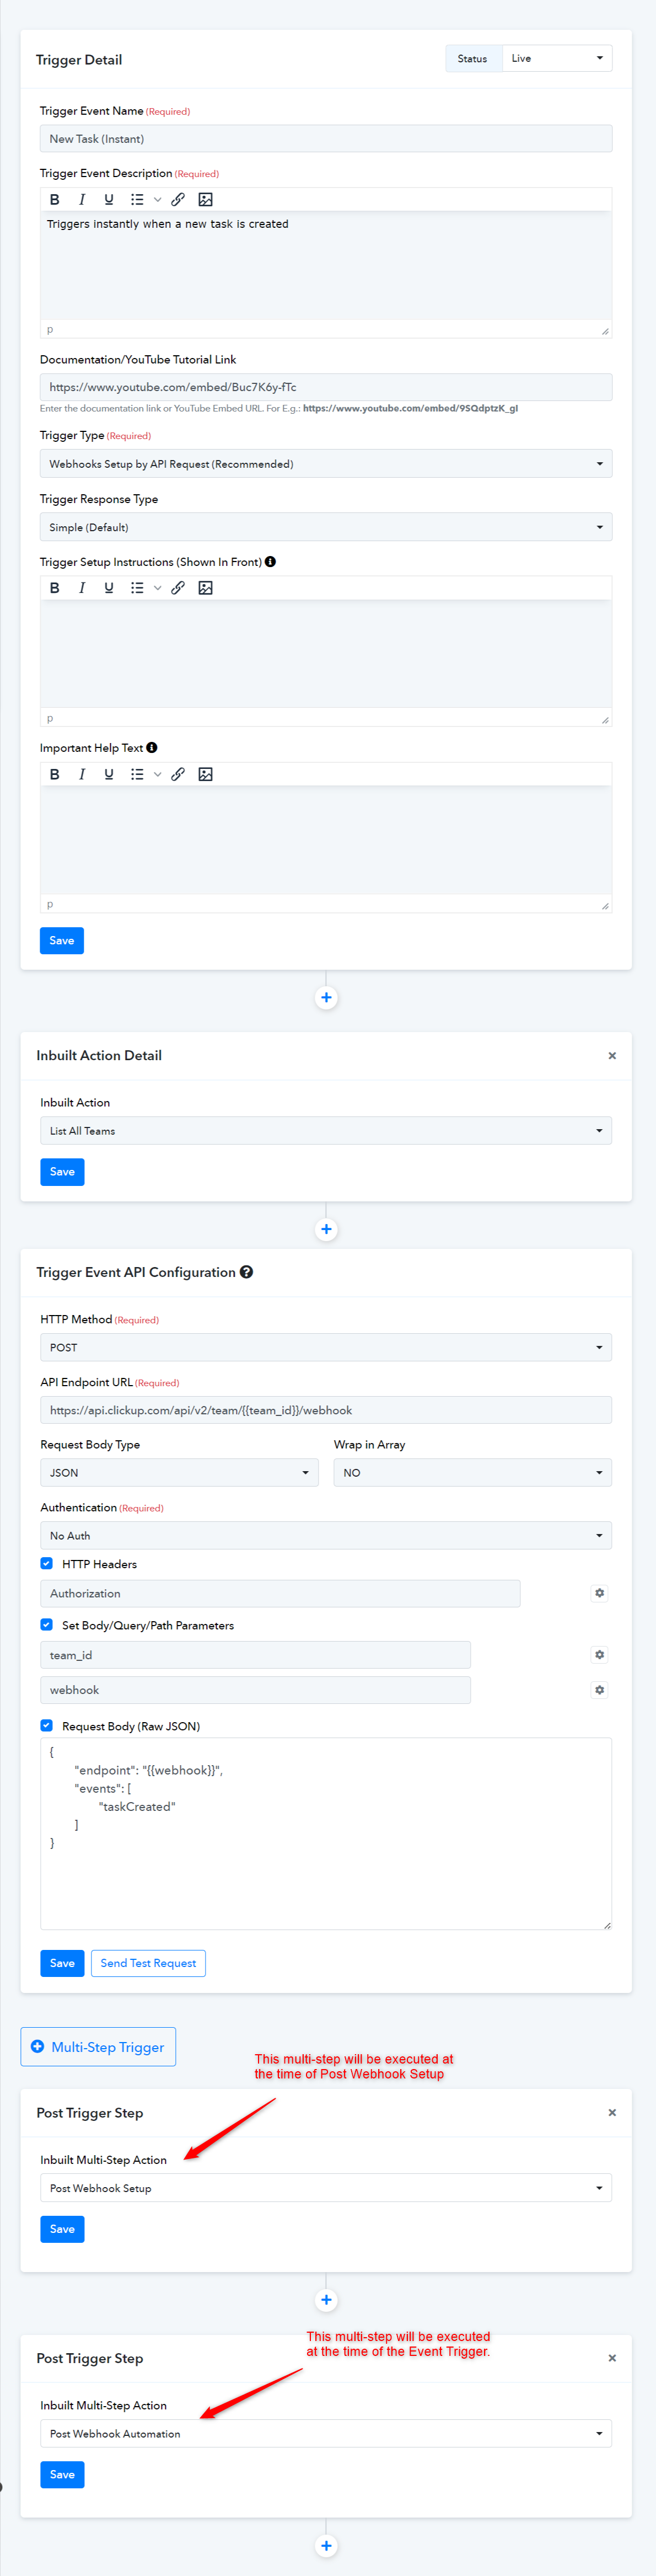The width and height of the screenshot is (656, 2576).
Task: Open HTTP Method POST dropdown
Action: pos(326,1347)
